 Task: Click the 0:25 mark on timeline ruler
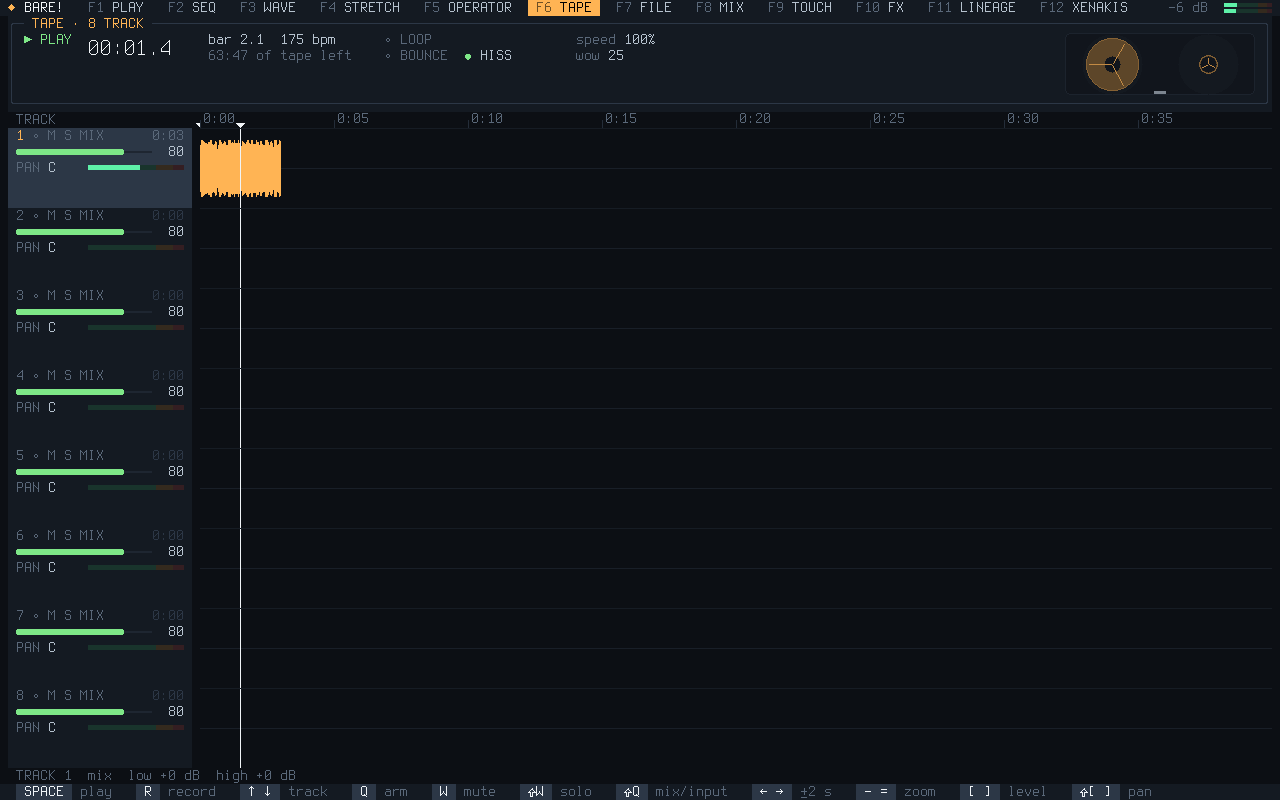coord(889,119)
